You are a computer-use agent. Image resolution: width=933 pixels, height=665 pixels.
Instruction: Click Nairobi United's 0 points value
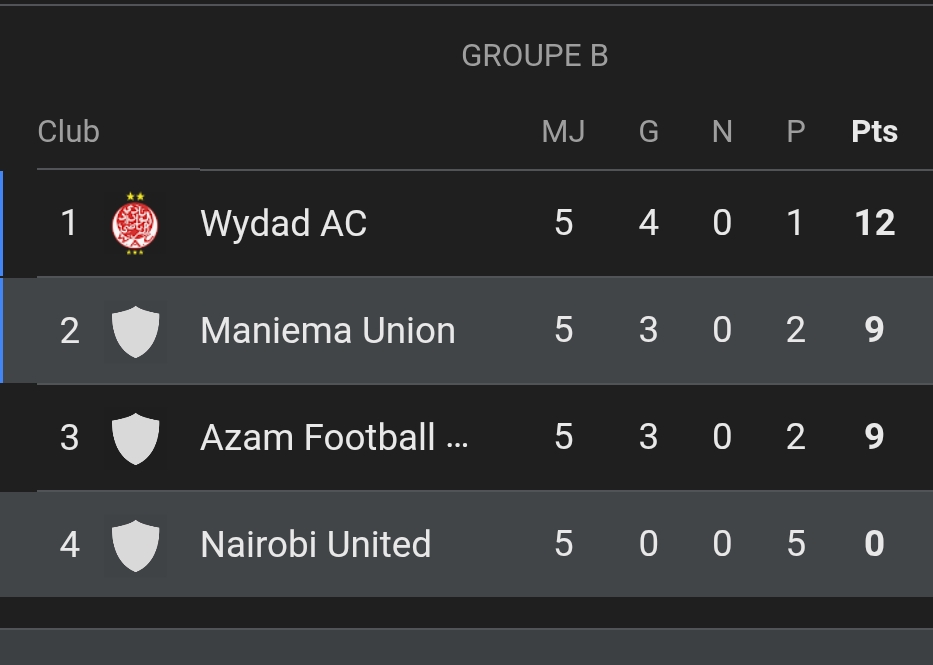874,545
